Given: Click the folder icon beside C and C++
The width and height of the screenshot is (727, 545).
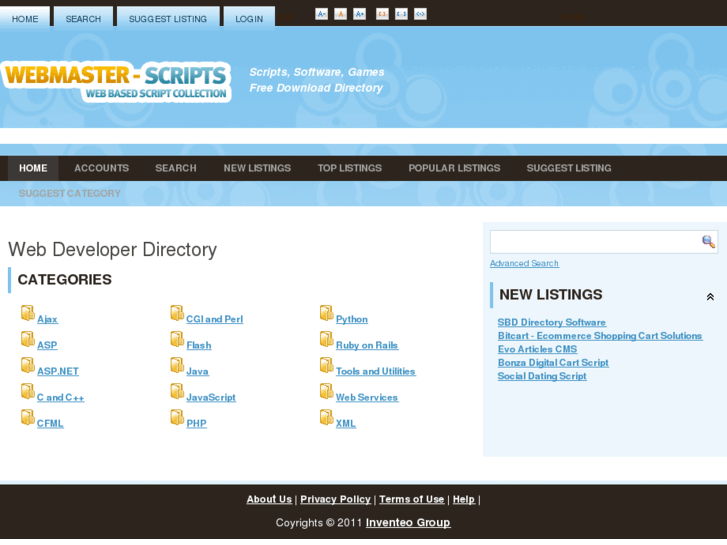Looking at the screenshot, I should [28, 391].
